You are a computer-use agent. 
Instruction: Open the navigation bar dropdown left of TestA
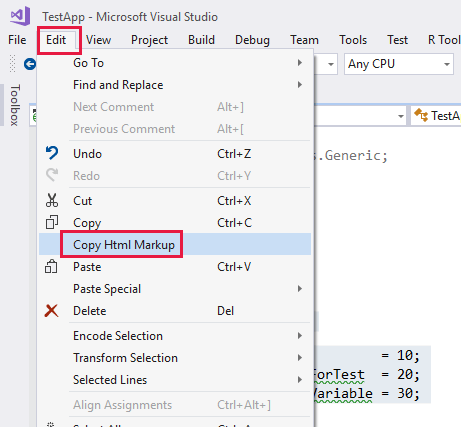[401, 116]
